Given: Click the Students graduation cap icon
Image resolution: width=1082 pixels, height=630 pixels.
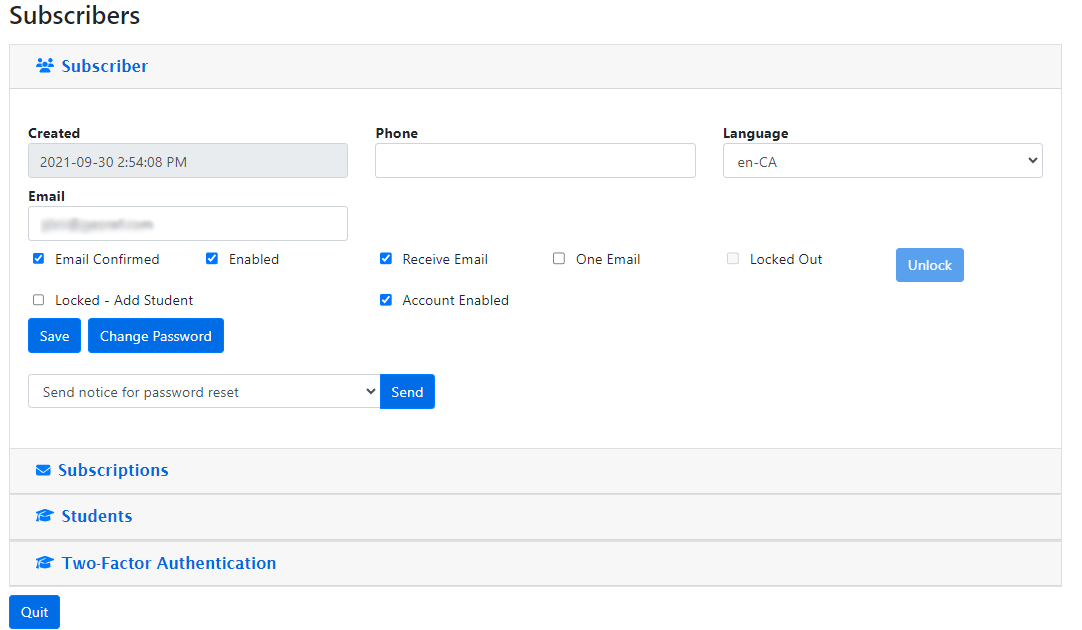Looking at the screenshot, I should click(x=44, y=517).
